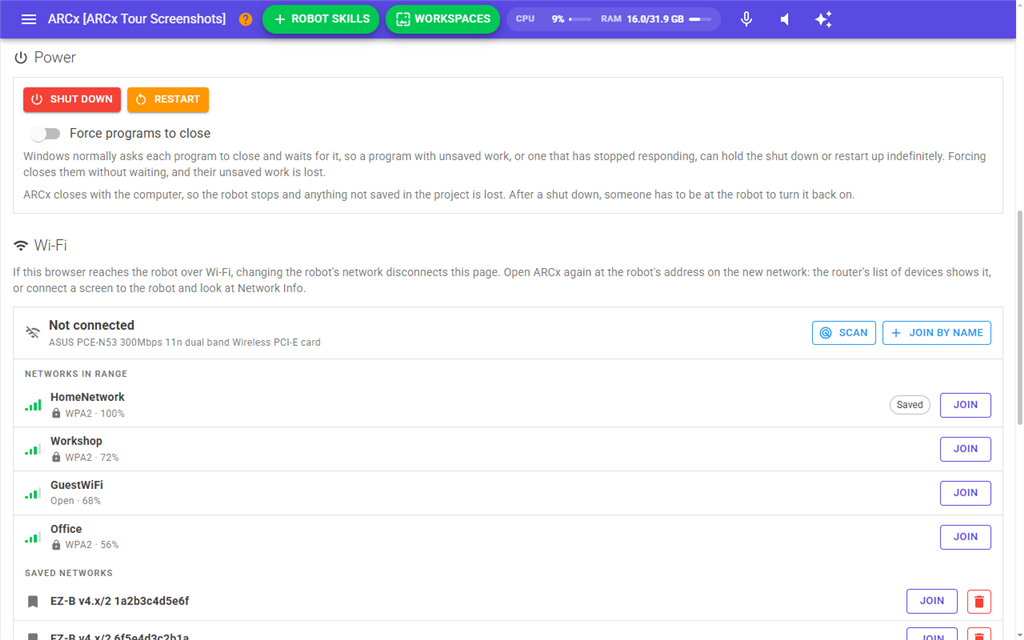Shut down the robot computer
This screenshot has width=1024, height=640.
[72, 99]
